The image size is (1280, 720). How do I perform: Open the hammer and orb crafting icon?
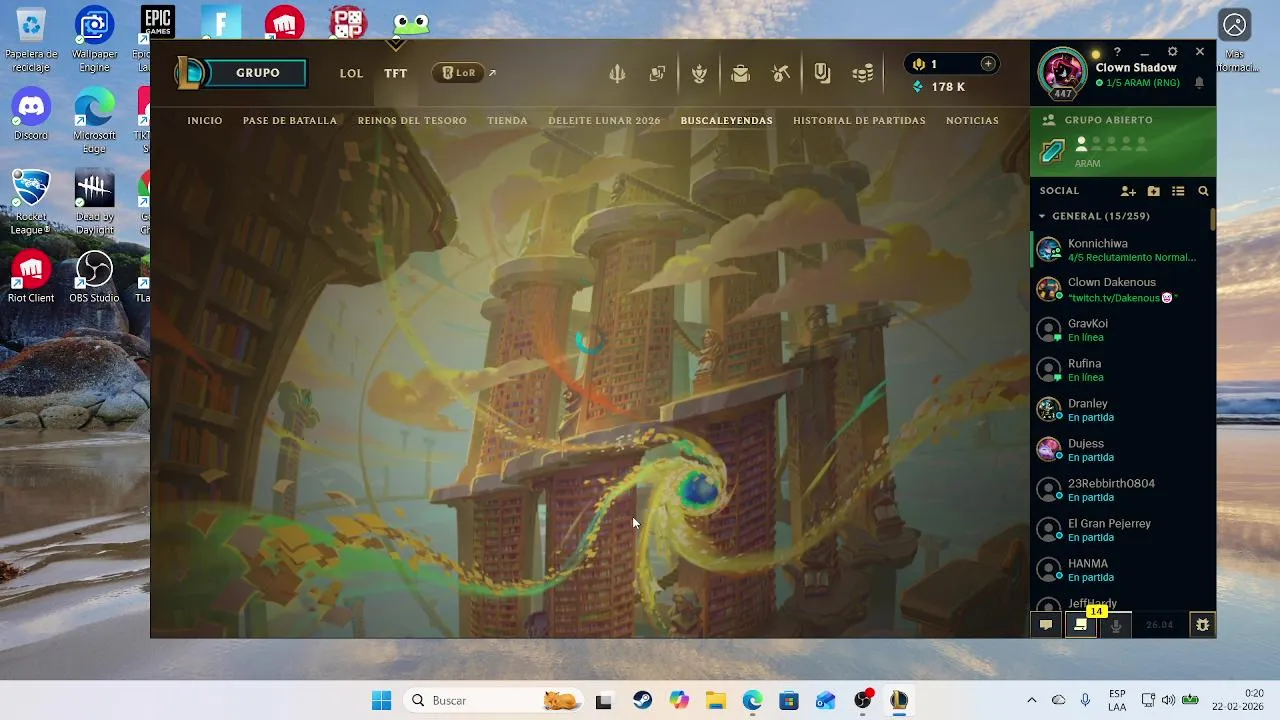pyautogui.click(x=781, y=73)
